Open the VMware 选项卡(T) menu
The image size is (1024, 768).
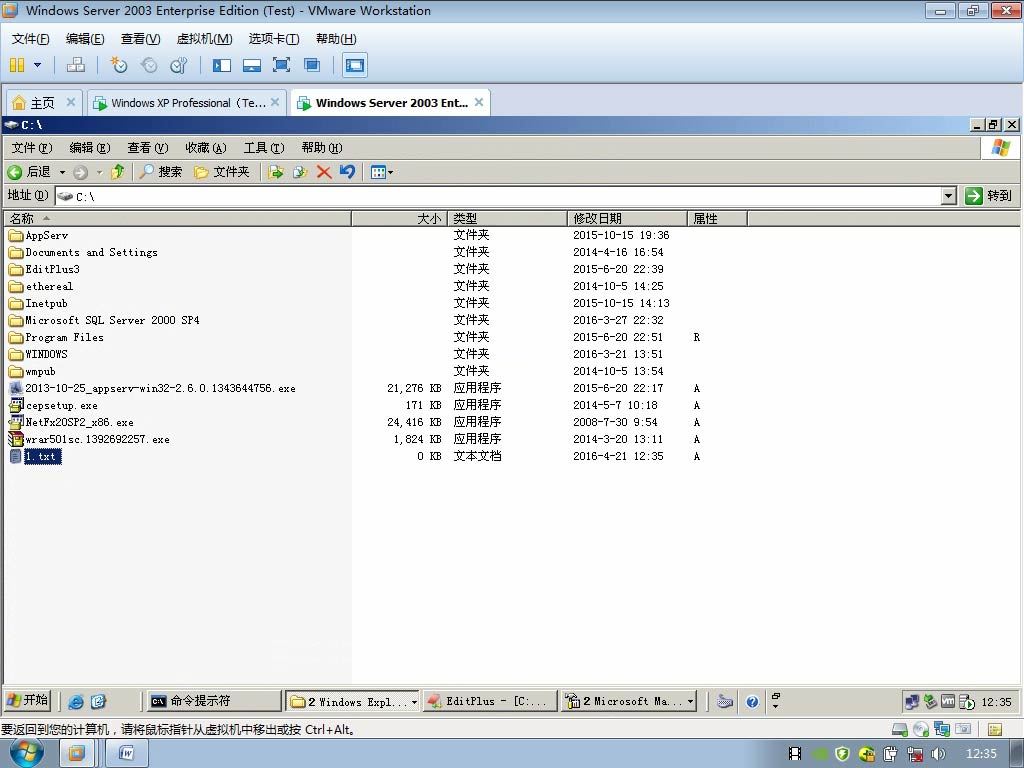click(x=274, y=39)
